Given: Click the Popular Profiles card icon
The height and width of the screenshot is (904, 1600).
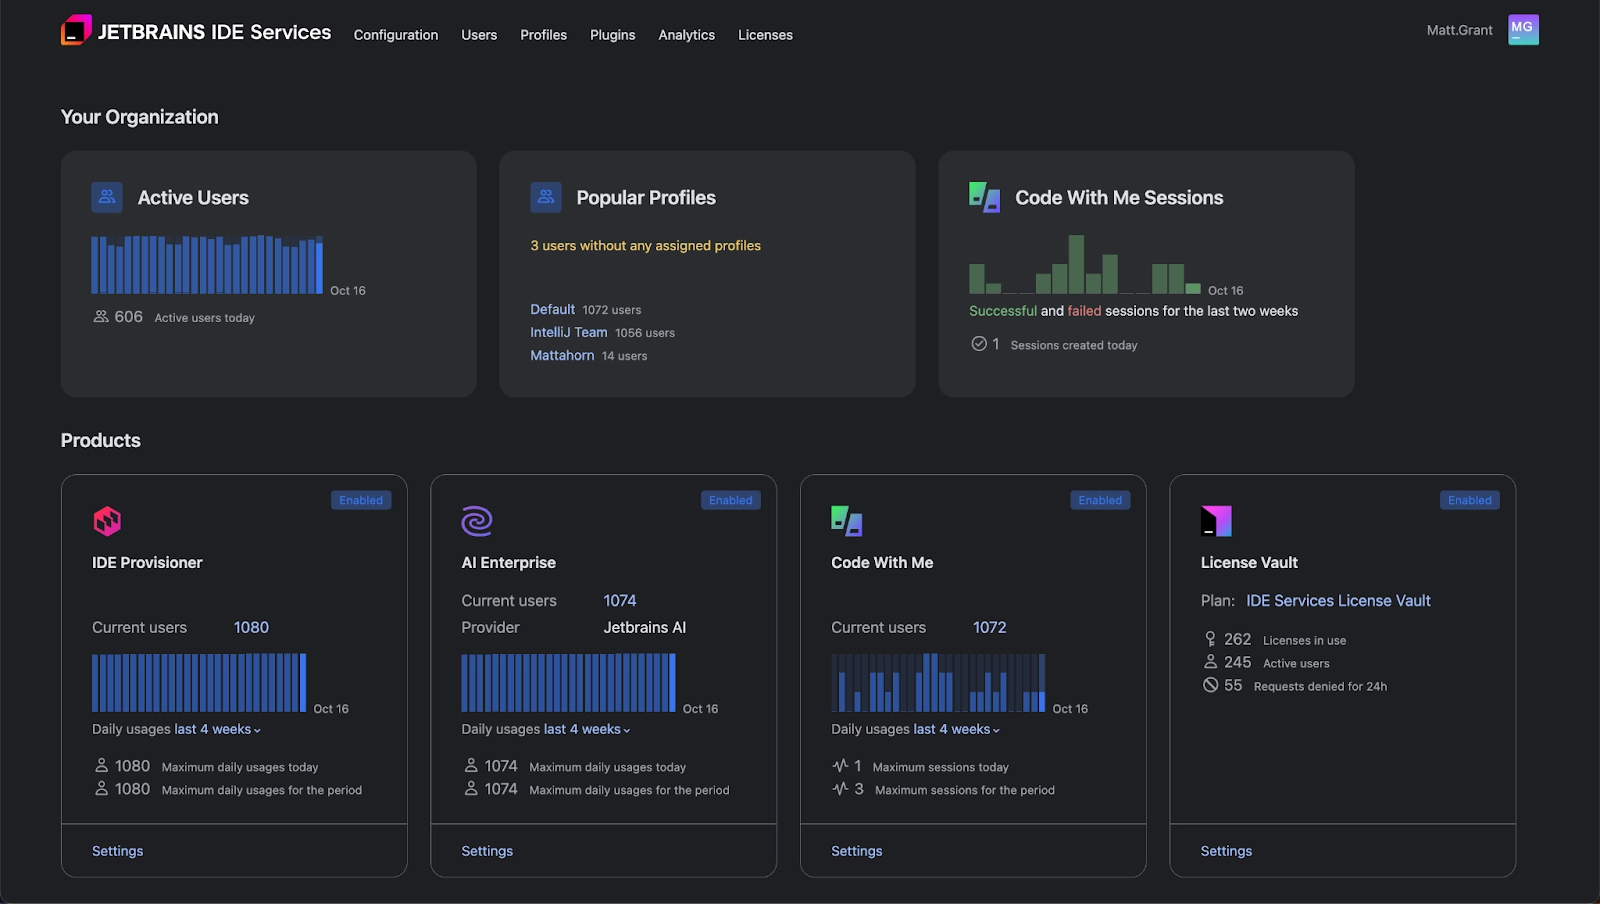Looking at the screenshot, I should coord(546,197).
